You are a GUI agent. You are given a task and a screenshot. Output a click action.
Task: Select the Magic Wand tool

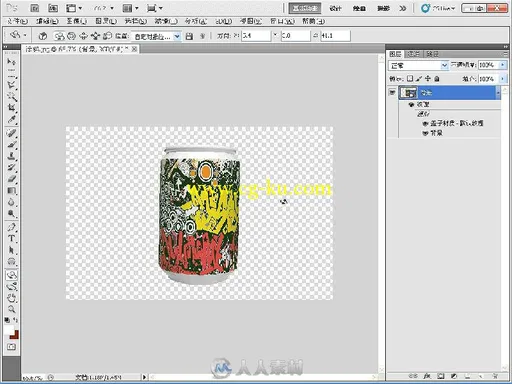coord(11,97)
